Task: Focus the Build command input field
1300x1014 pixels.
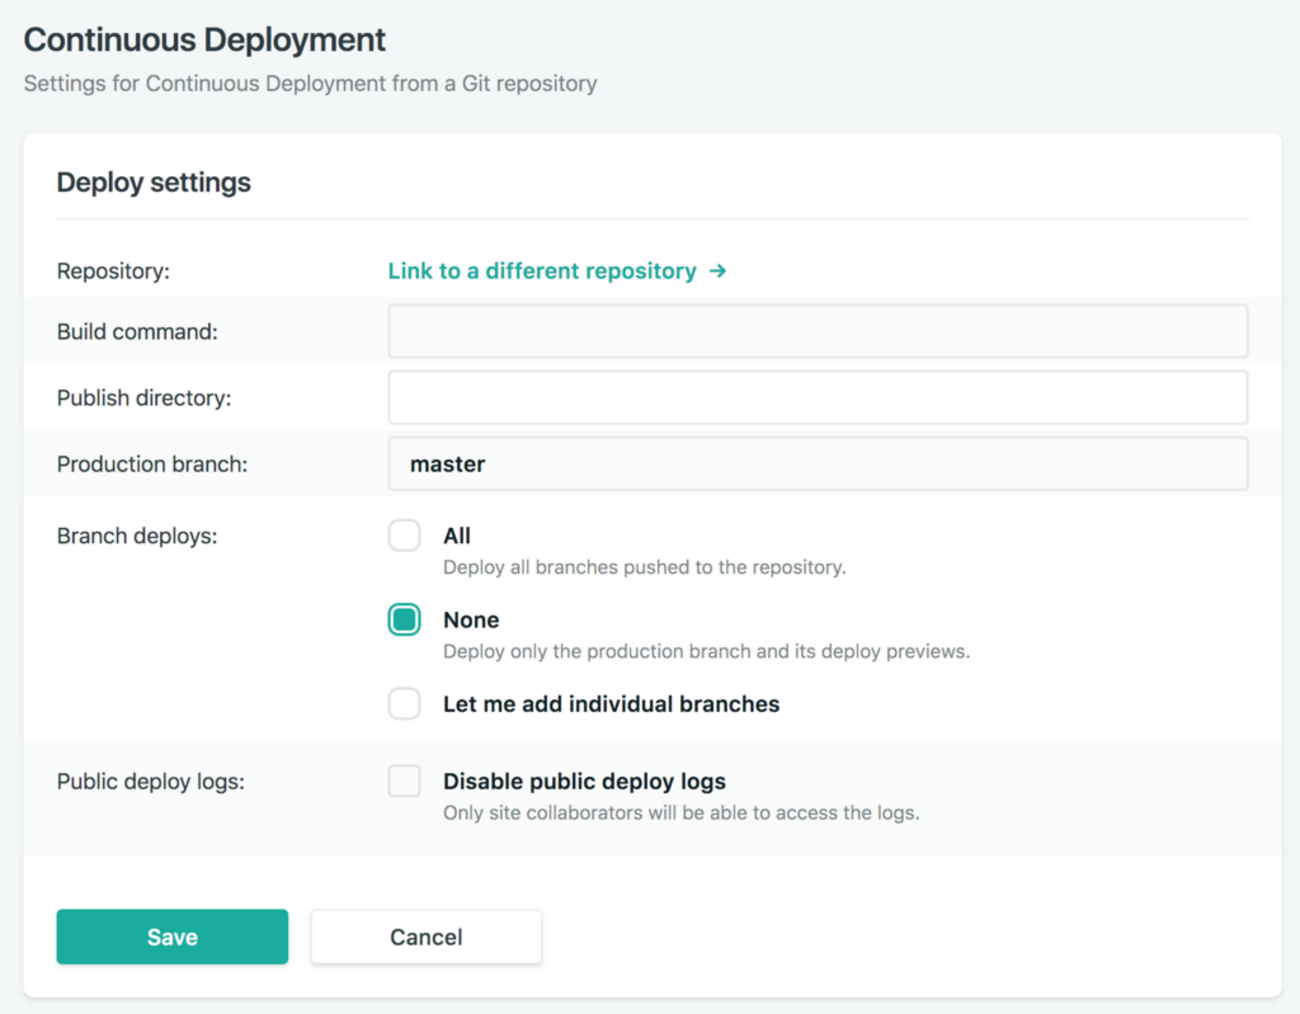Action: tap(817, 331)
